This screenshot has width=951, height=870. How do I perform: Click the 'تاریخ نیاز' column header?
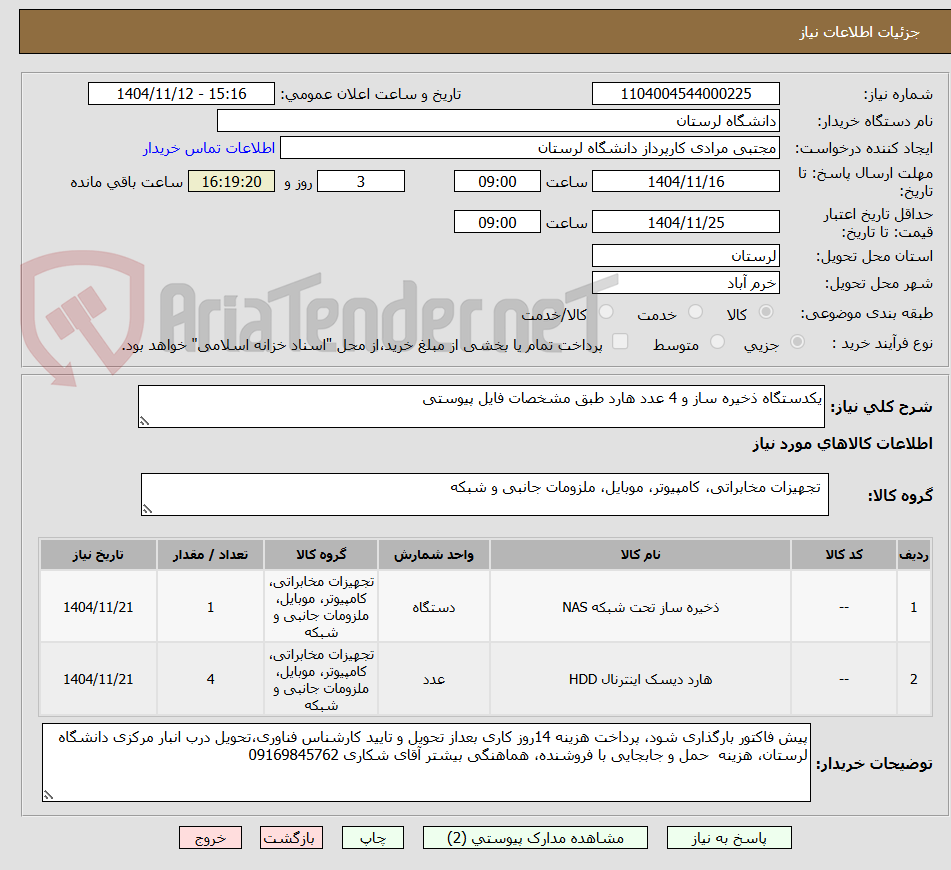[x=98, y=555]
